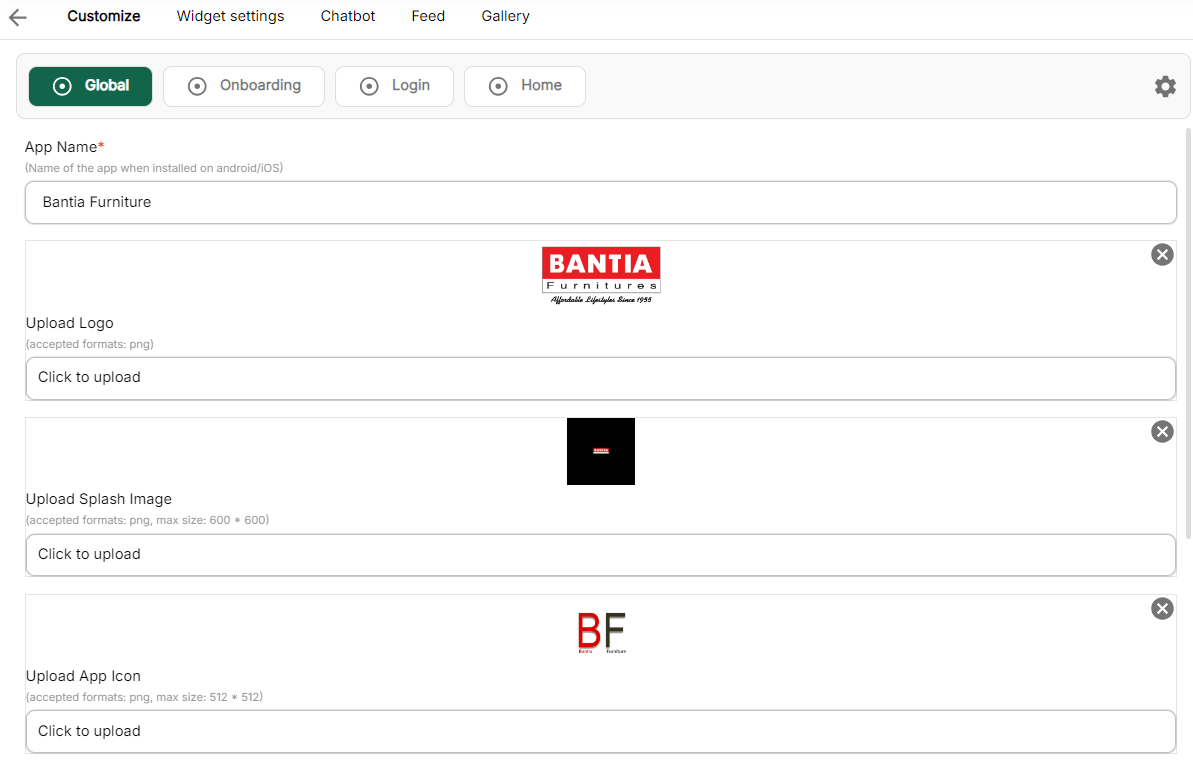Remove the uploaded Bantia logo image

pyautogui.click(x=1162, y=255)
